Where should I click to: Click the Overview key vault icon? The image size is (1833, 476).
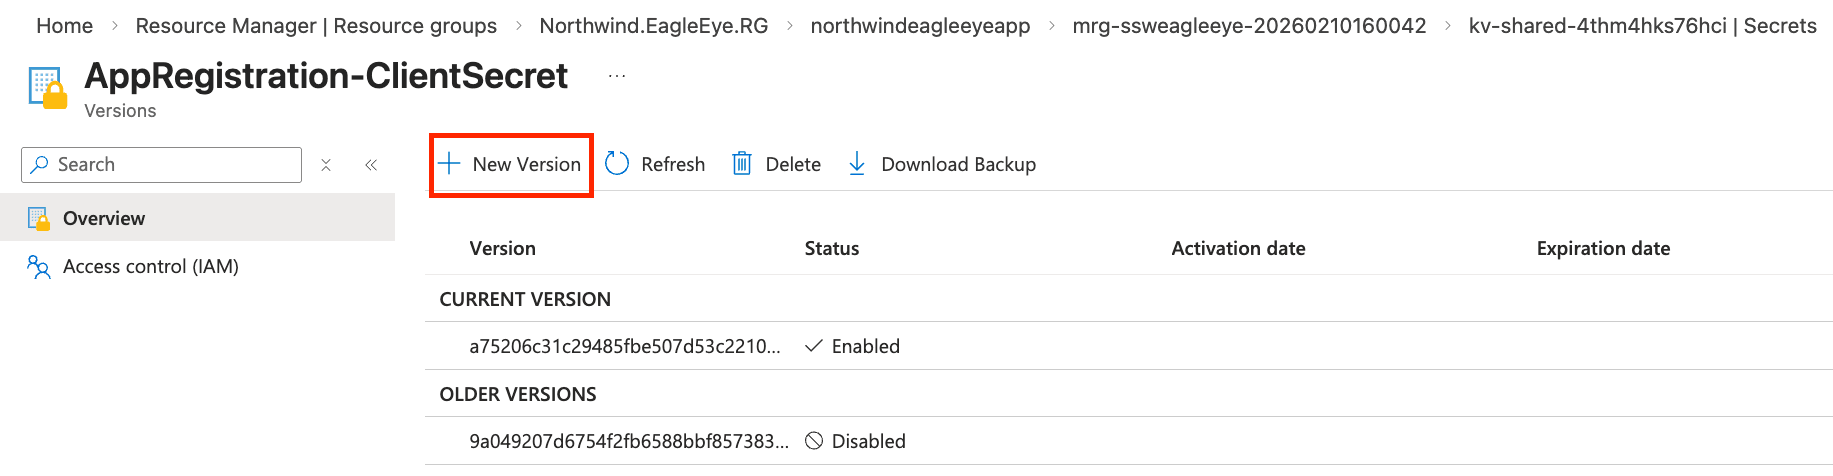pos(38,218)
